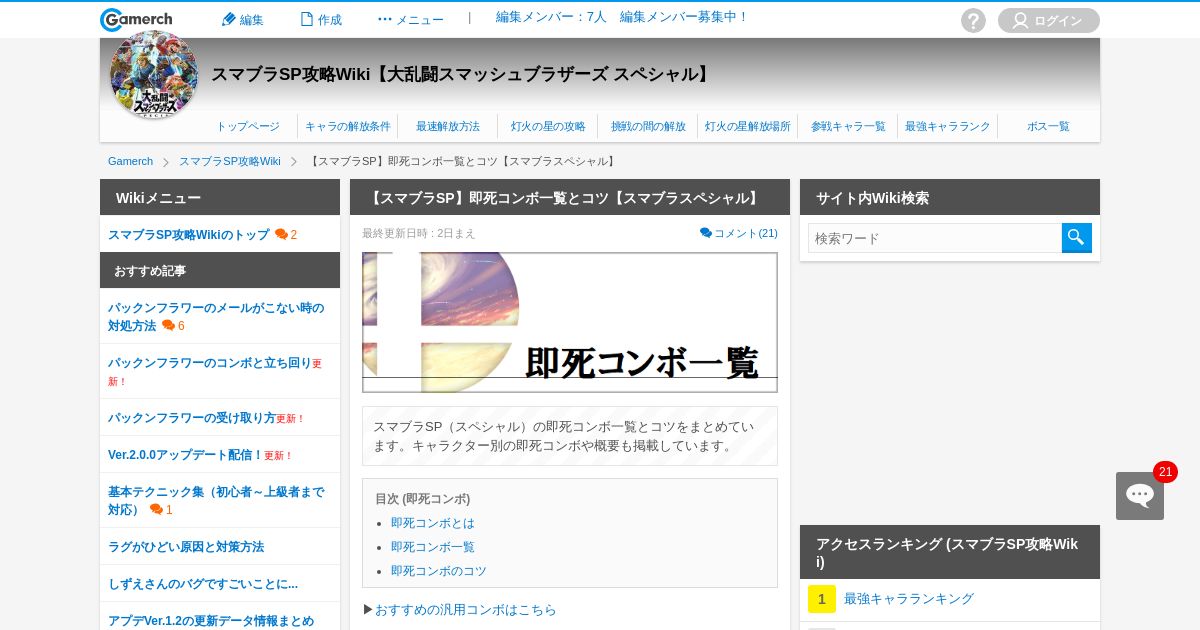Click the Smash Bros wiki logo image
This screenshot has height=630, width=1200.
[x=154, y=75]
